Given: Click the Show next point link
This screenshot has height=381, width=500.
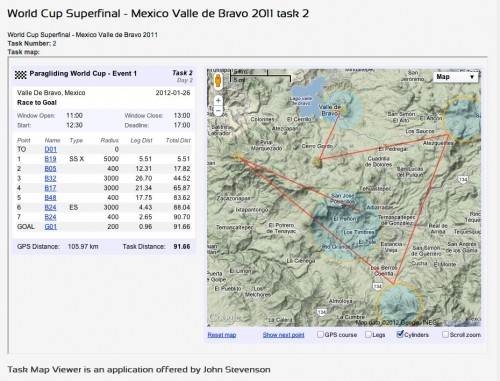Looking at the screenshot, I should coord(283,335).
